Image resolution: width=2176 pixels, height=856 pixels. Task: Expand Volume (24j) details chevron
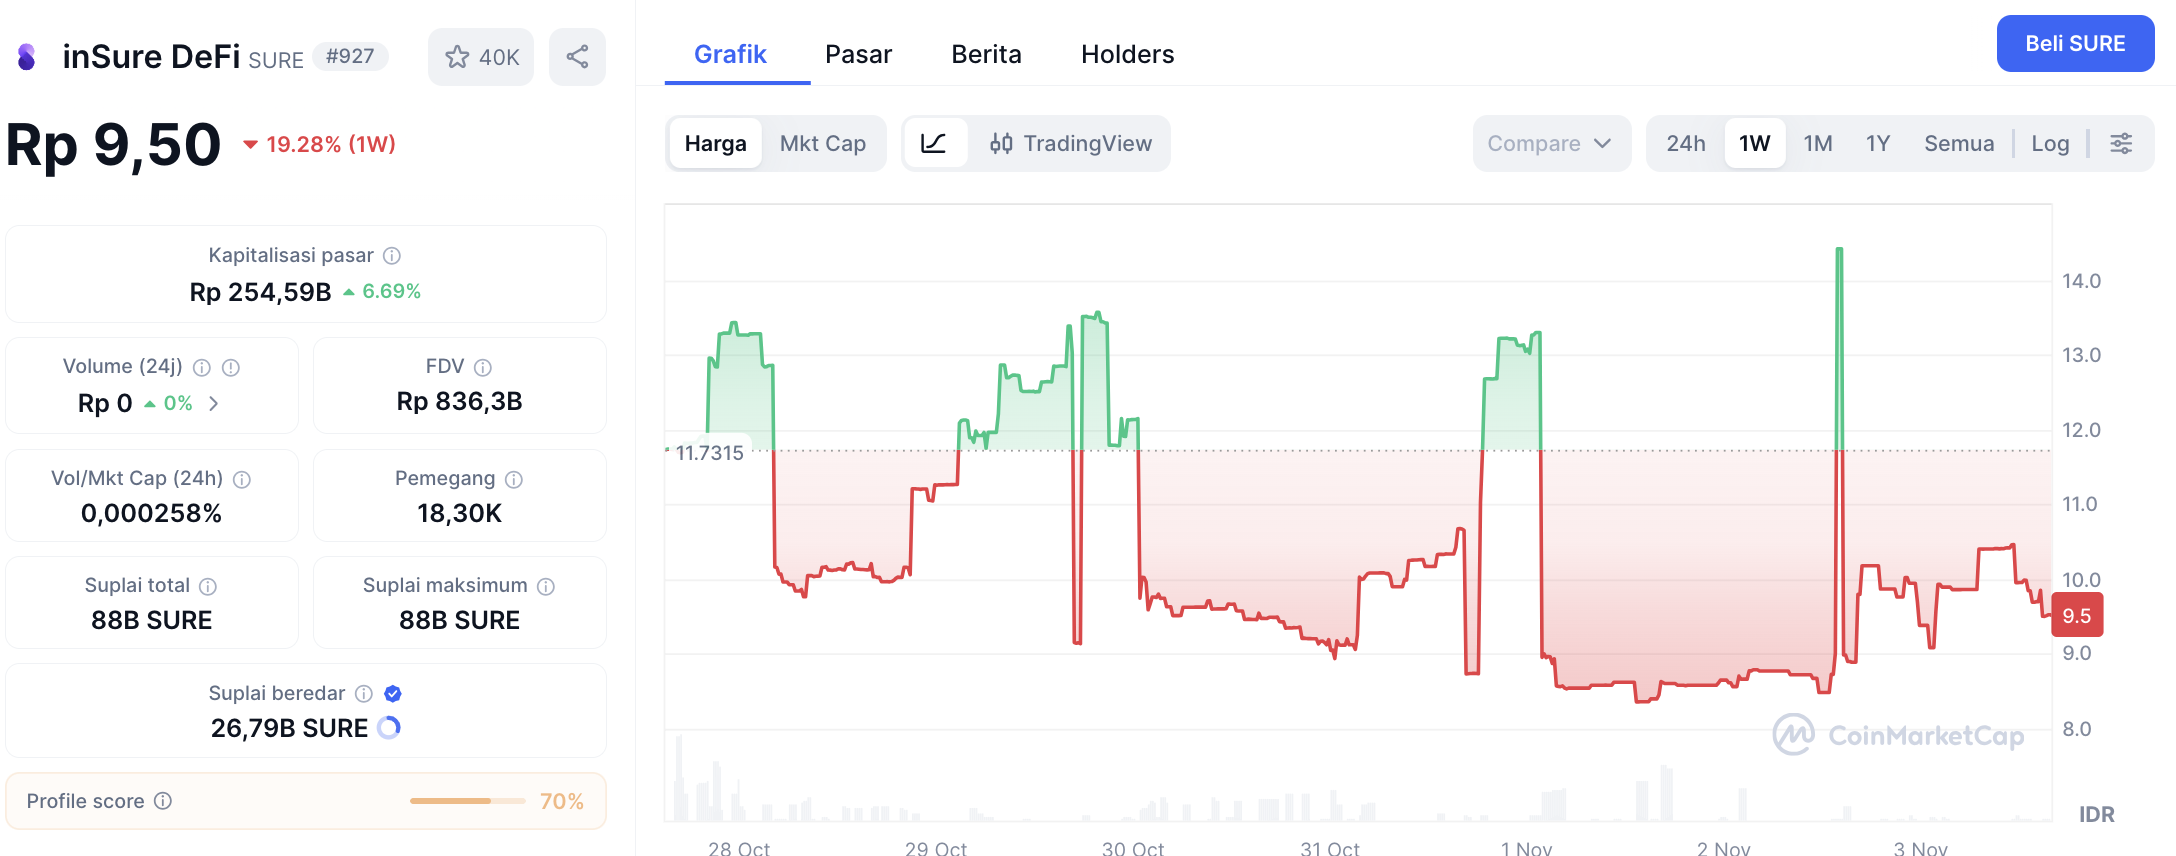pos(213,404)
